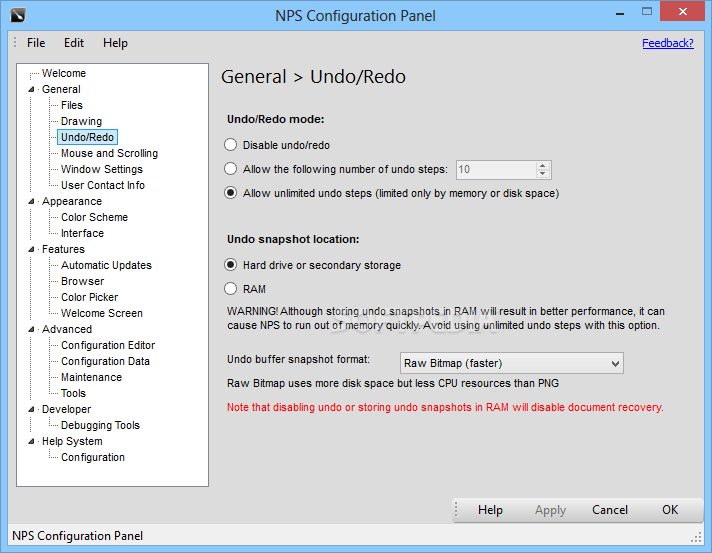This screenshot has height=553, width=712.
Task: Click the OK button
Action: (670, 510)
